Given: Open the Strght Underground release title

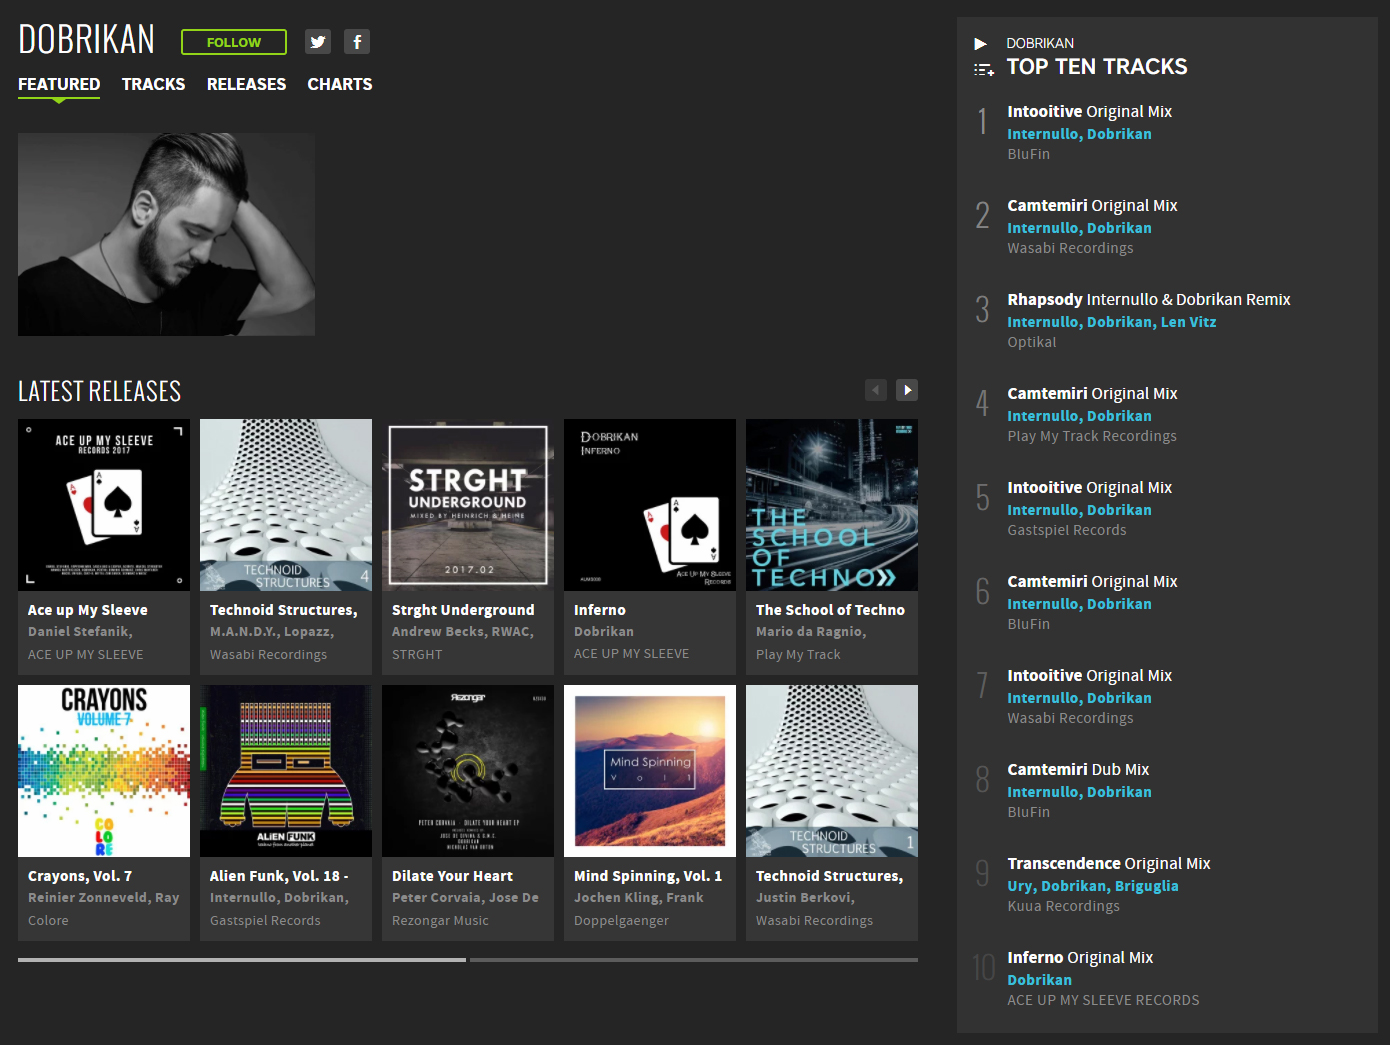Looking at the screenshot, I should click(463, 610).
